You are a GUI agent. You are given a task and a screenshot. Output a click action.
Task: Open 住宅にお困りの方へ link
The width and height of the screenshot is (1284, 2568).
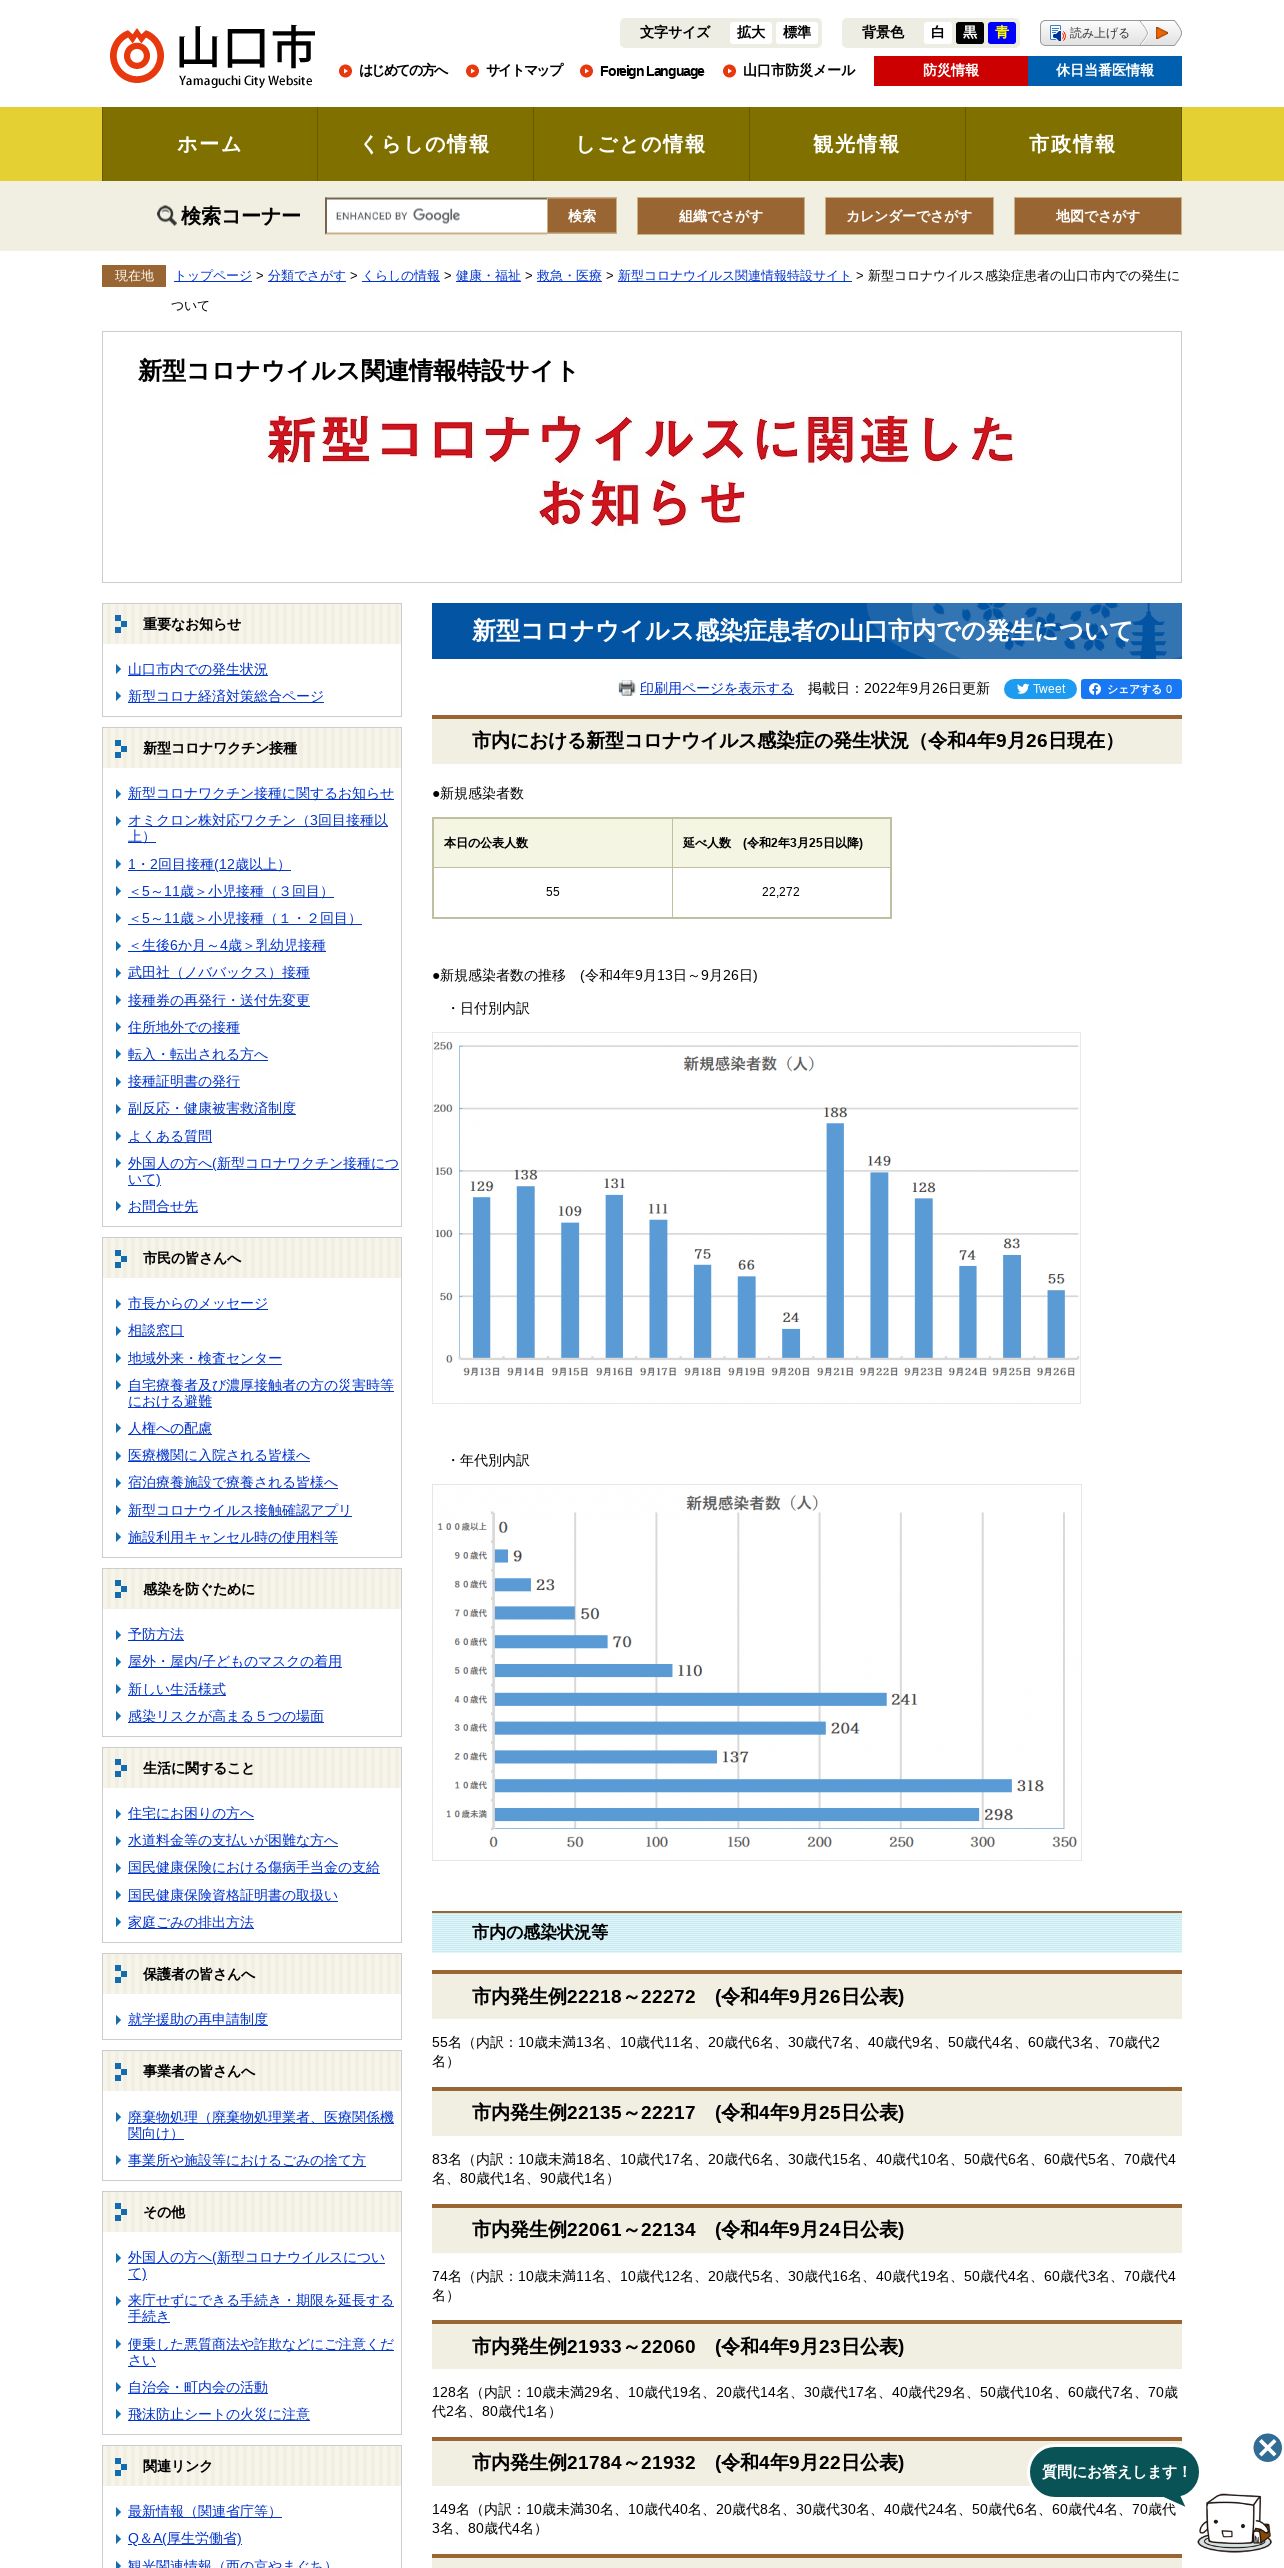[191, 1813]
